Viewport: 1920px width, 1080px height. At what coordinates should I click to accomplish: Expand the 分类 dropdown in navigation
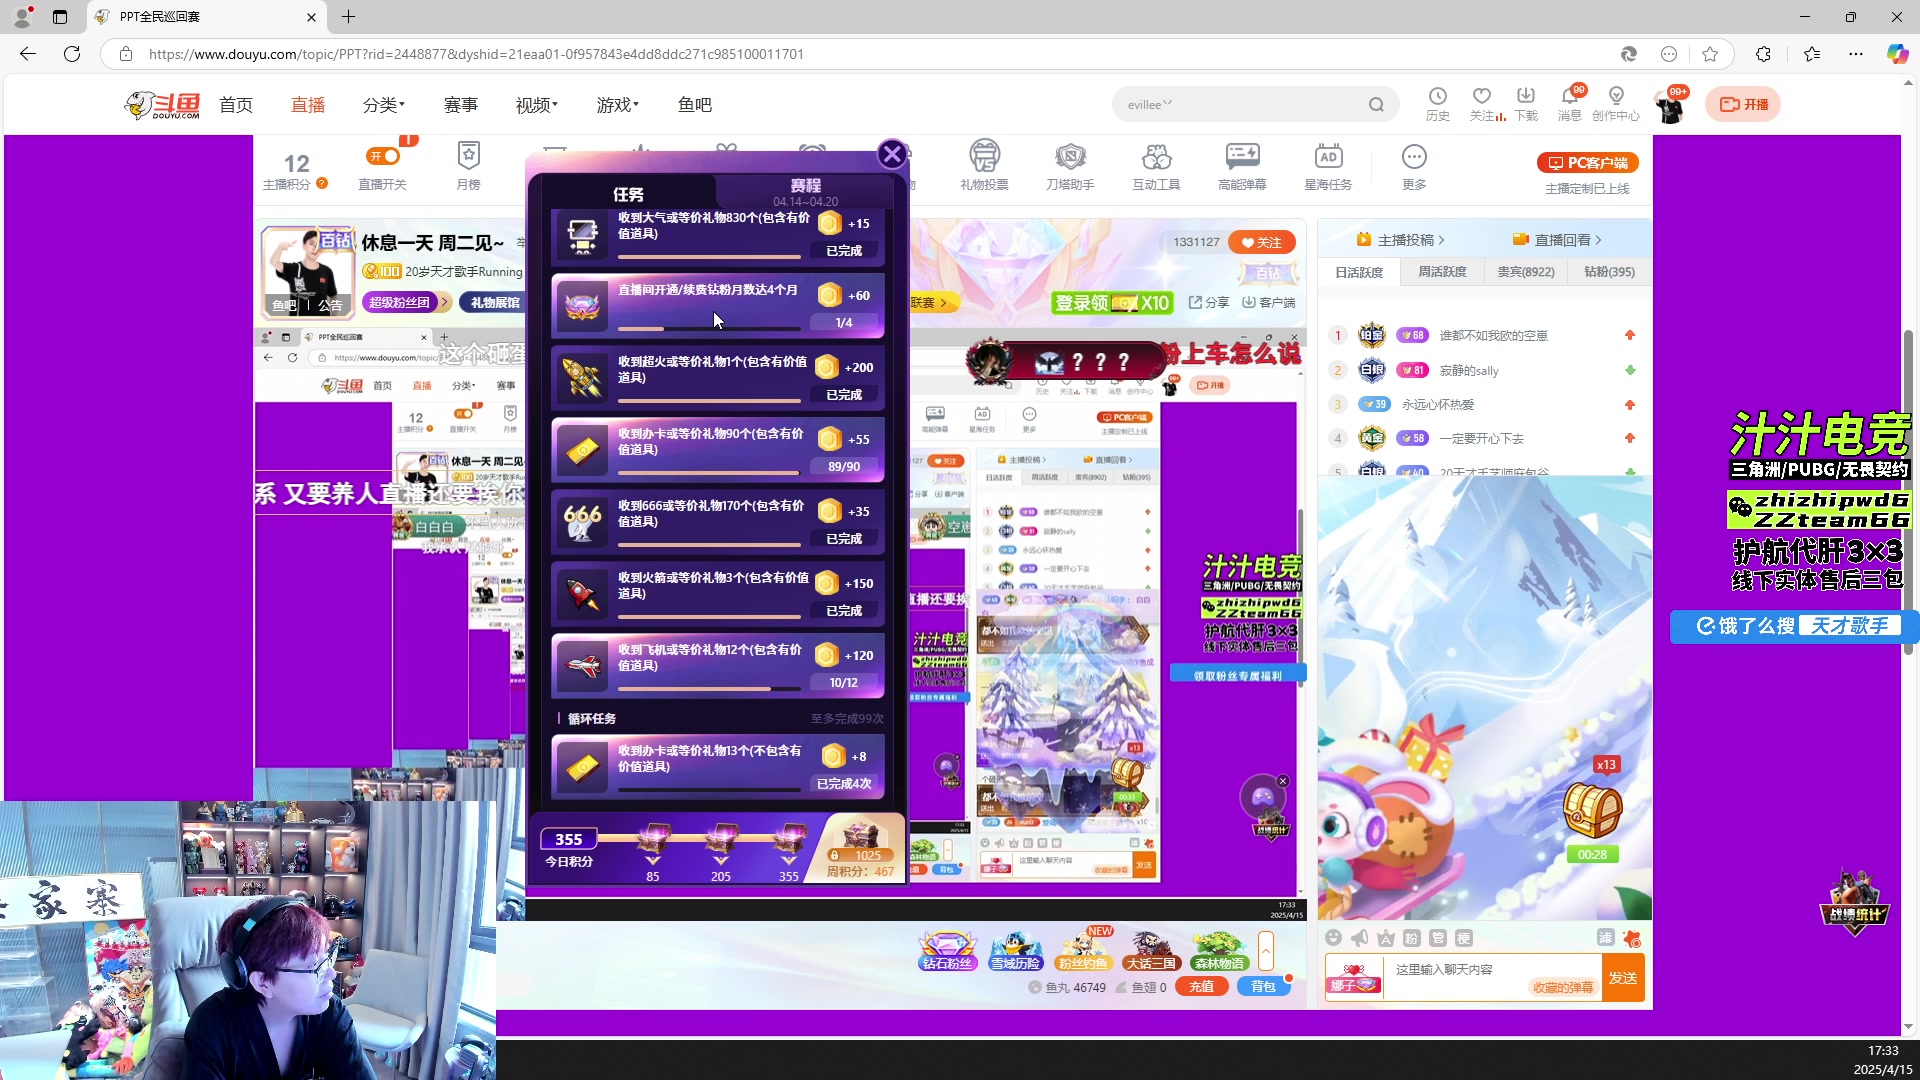(384, 105)
